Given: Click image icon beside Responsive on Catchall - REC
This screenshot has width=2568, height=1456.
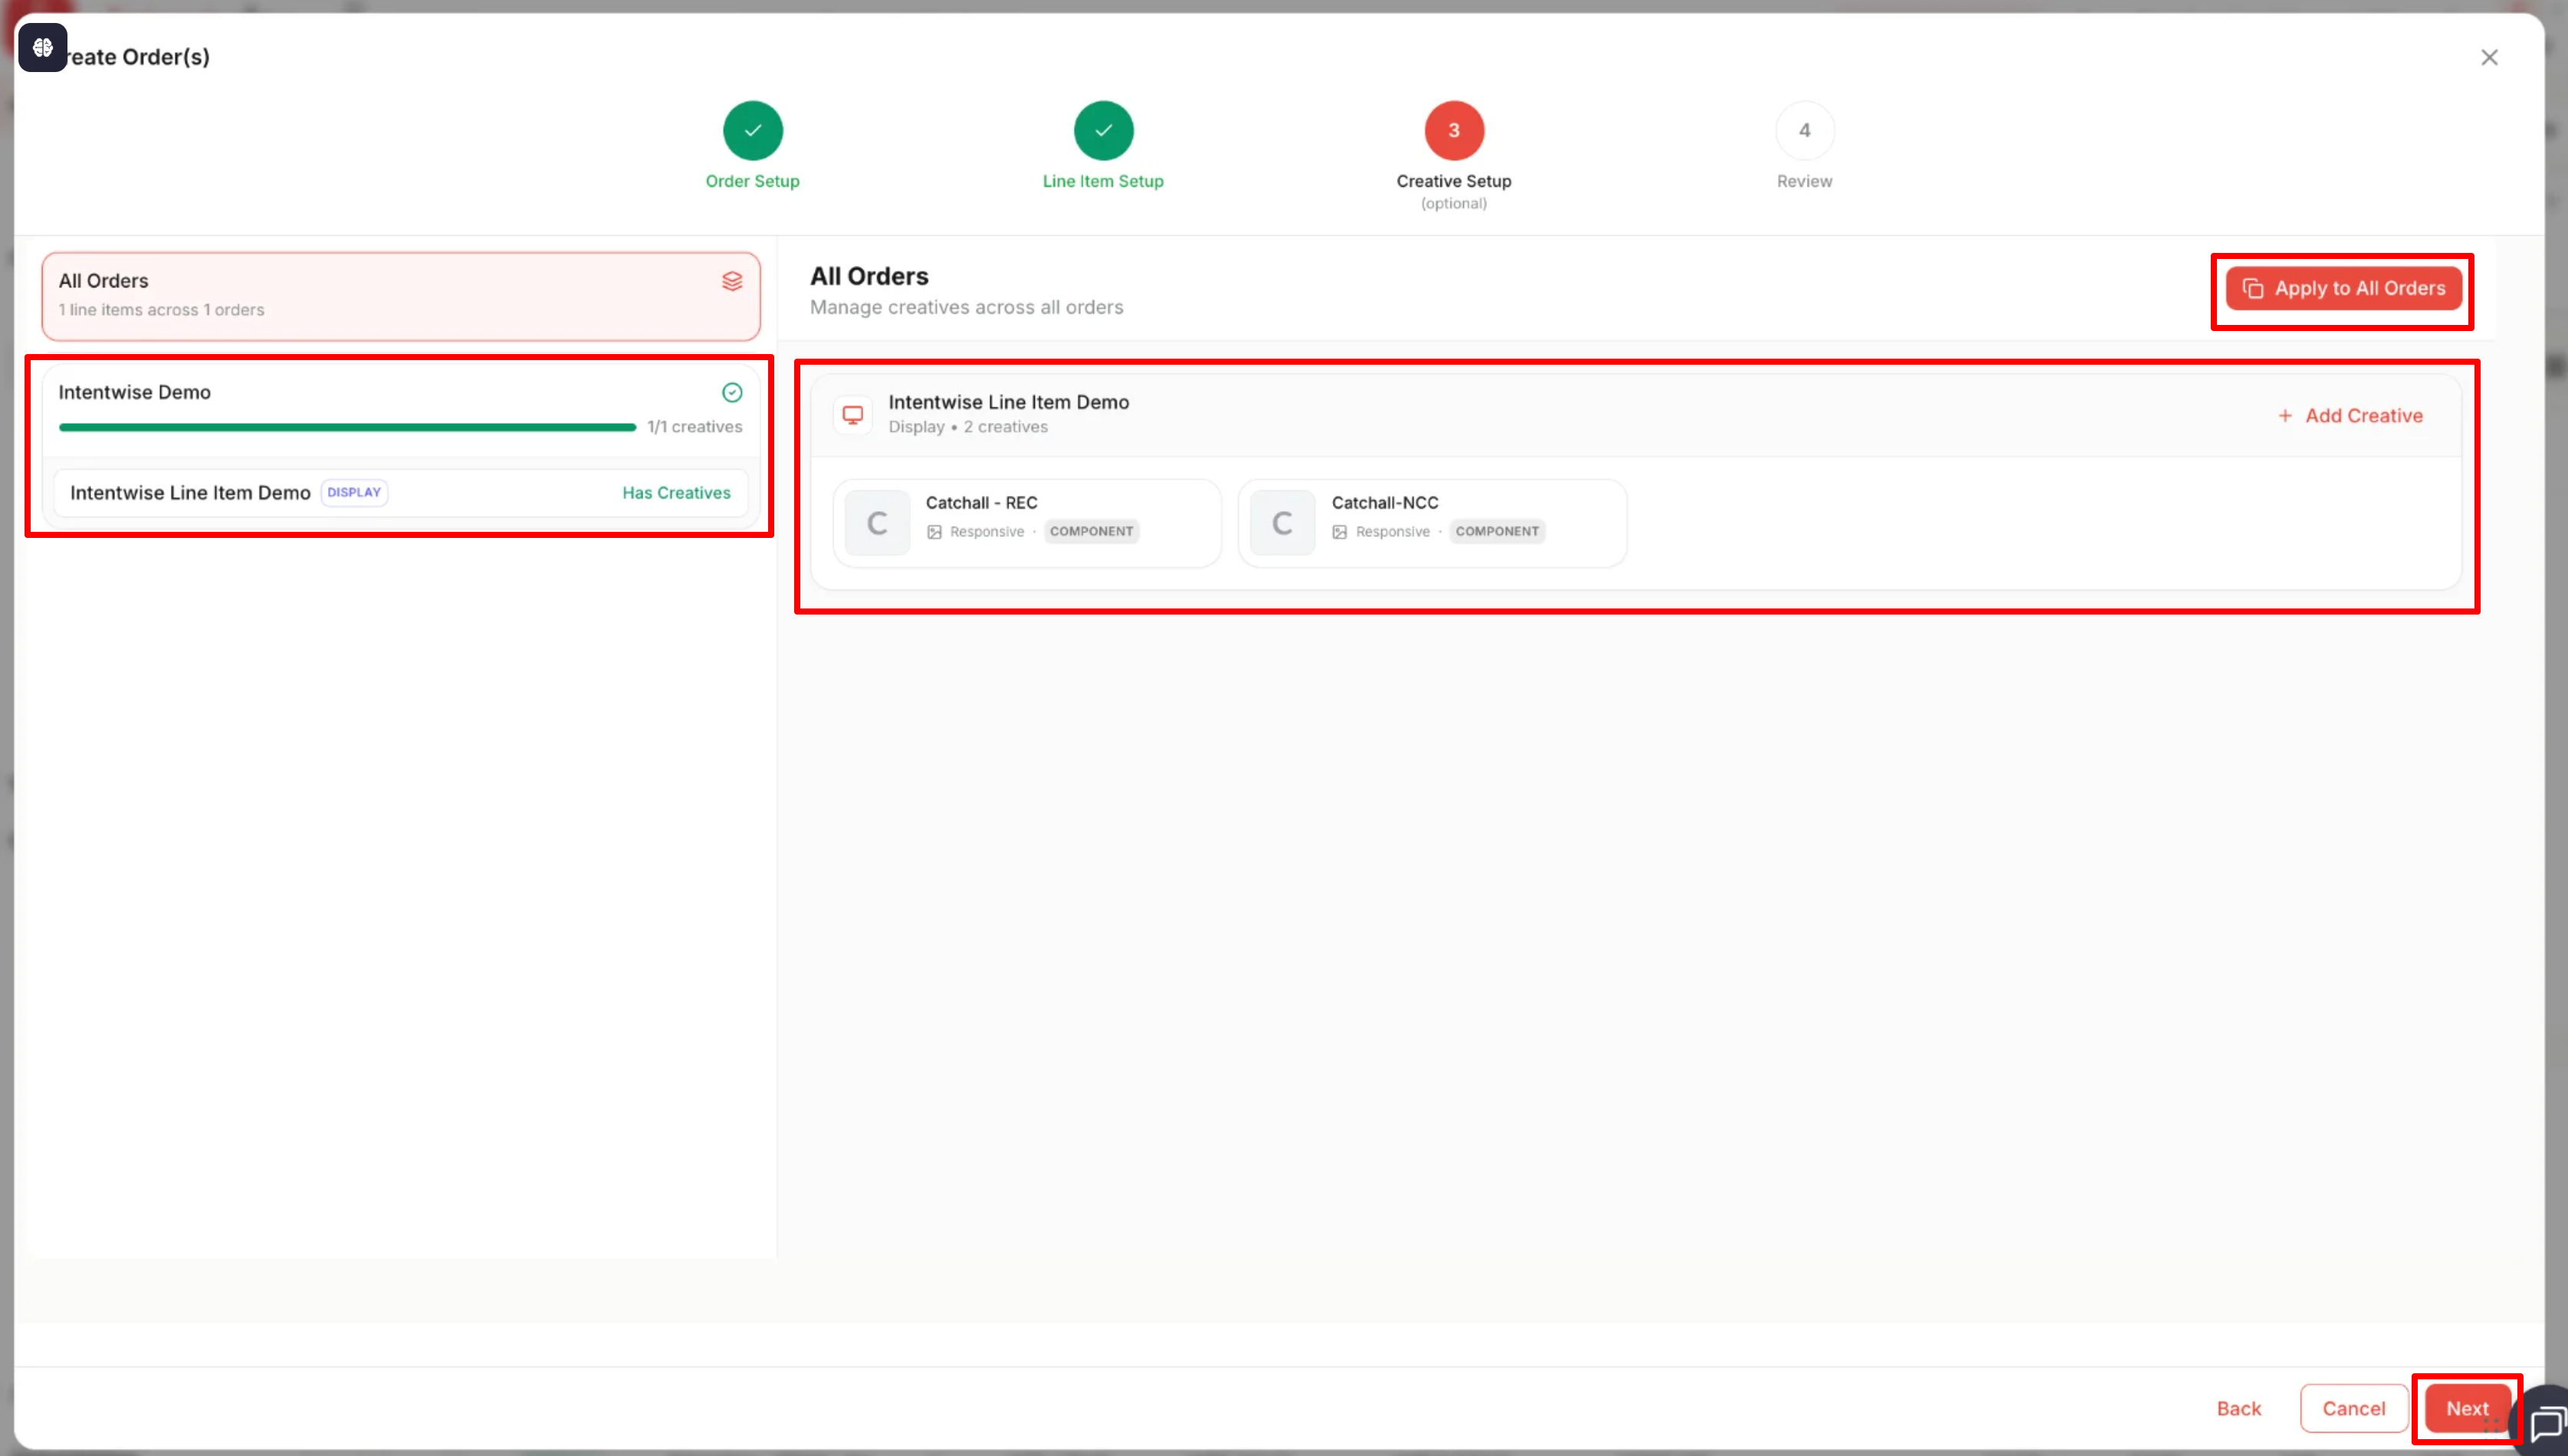Looking at the screenshot, I should (x=934, y=531).
